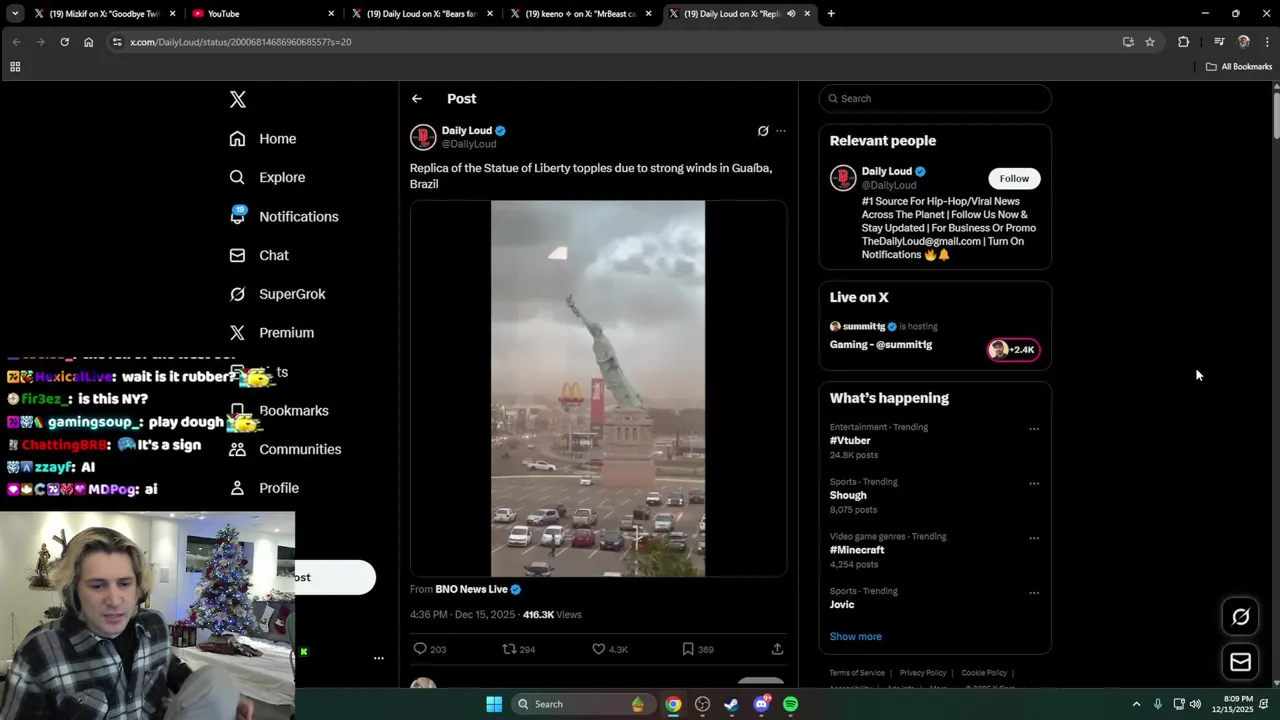Image resolution: width=1280 pixels, height=720 pixels.
Task: Click the share icon on the post
Action: 777,649
